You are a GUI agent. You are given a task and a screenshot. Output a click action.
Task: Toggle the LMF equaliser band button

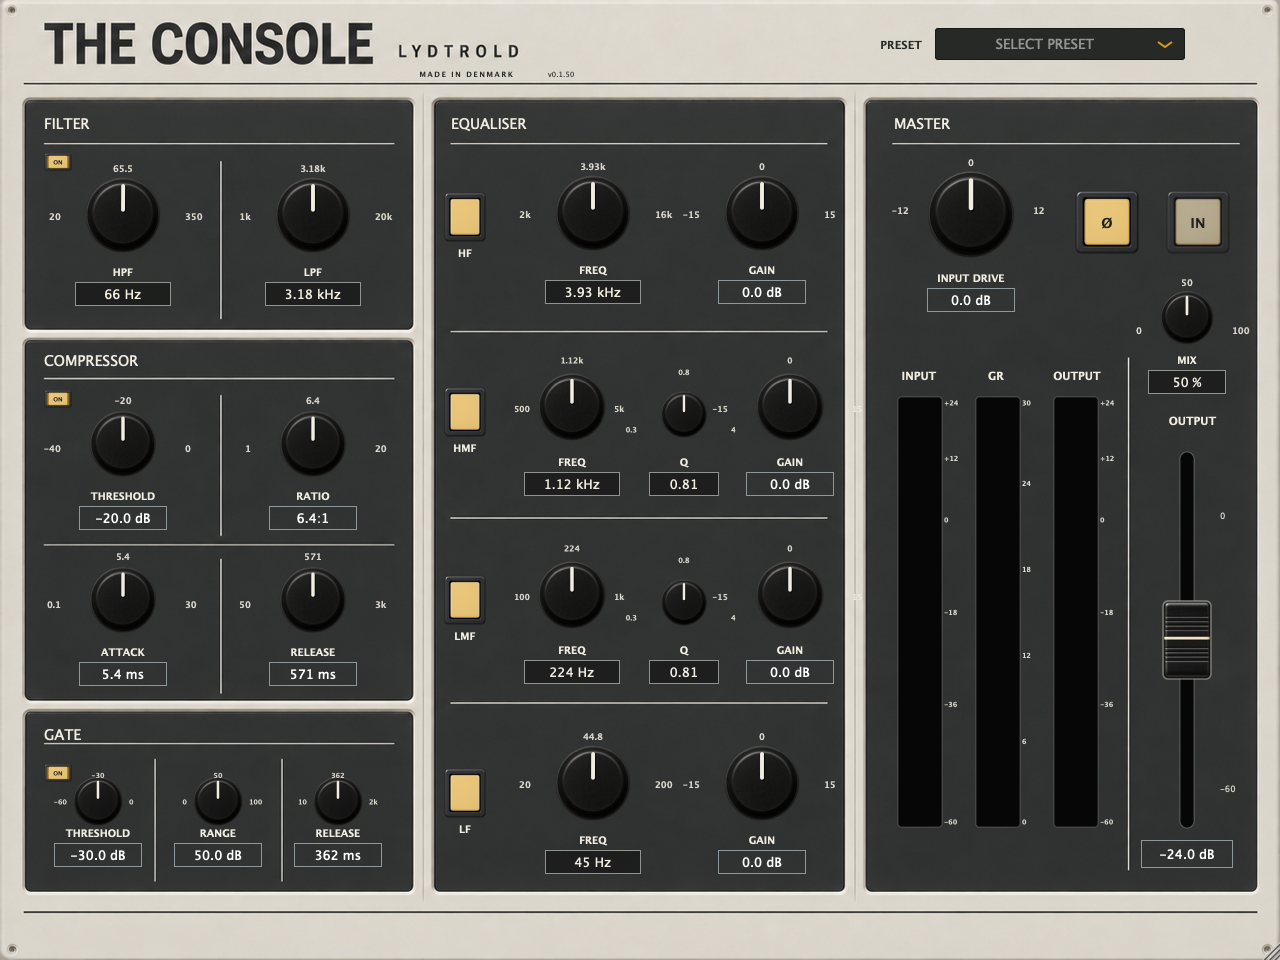point(465,600)
